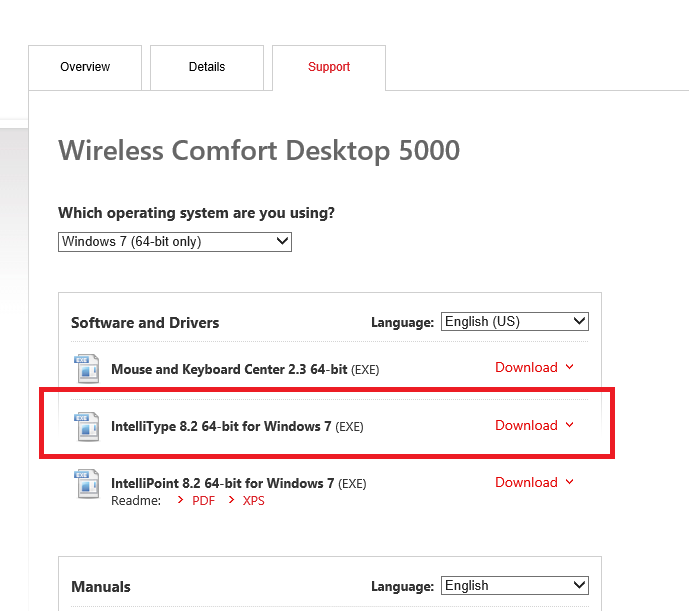The image size is (689, 611).
Task: Open the operating system dropdown
Action: coord(175,242)
